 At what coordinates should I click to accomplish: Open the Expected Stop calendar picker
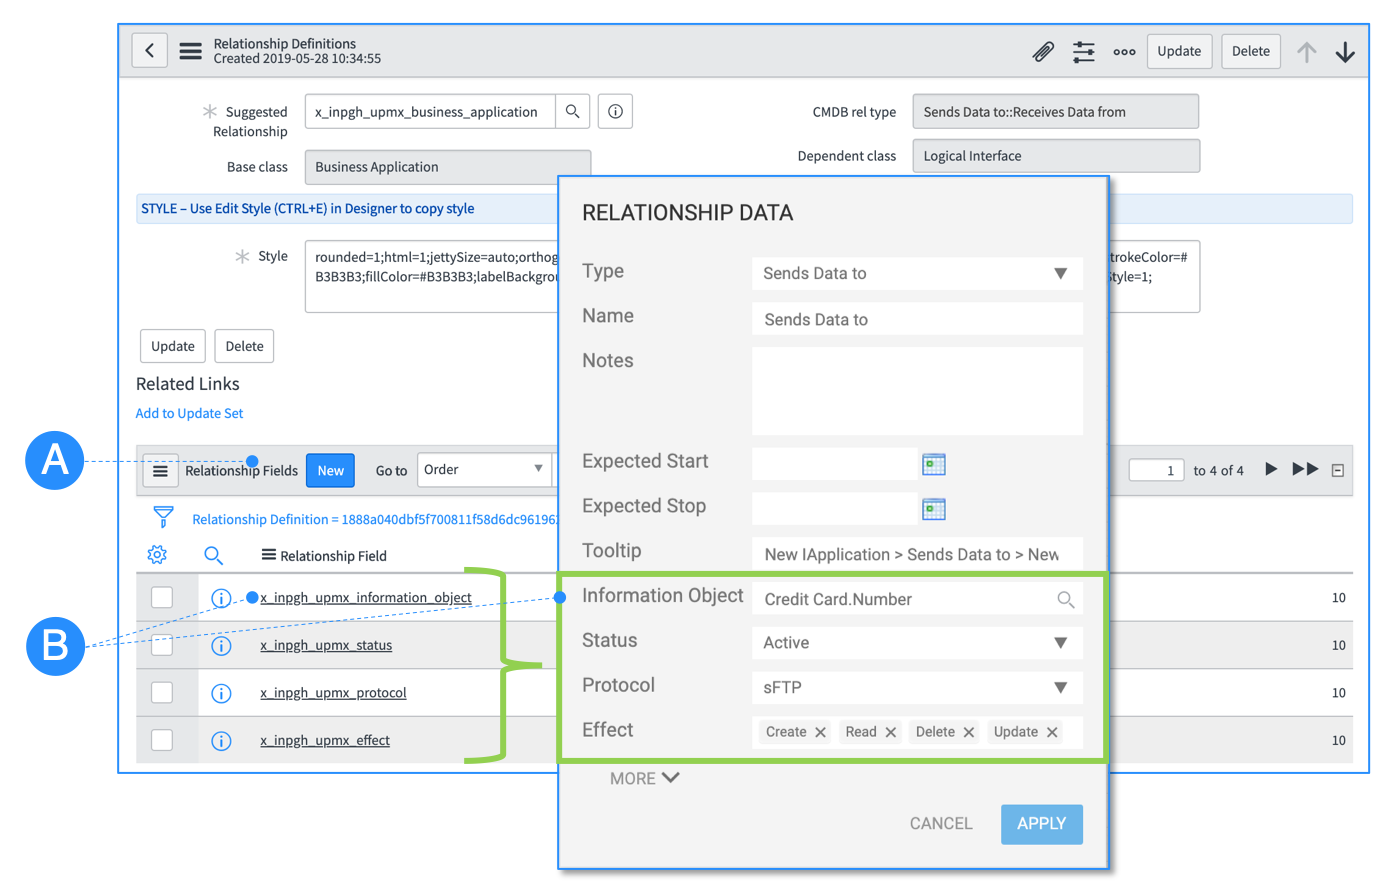coord(934,509)
